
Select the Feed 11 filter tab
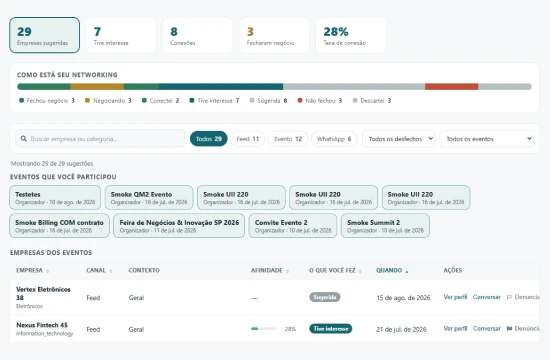[248, 139]
